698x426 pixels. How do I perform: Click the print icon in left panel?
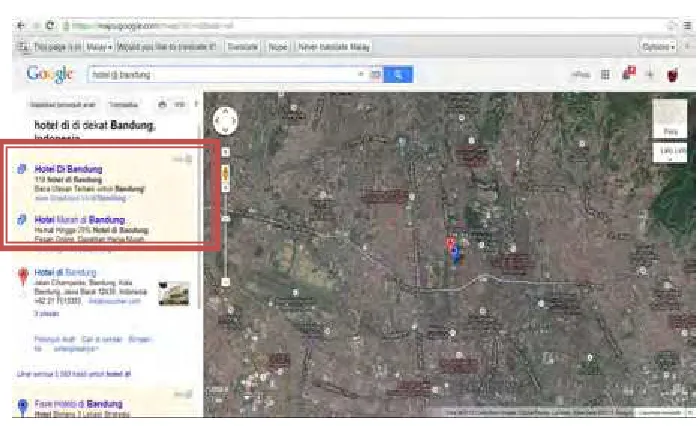tap(162, 105)
